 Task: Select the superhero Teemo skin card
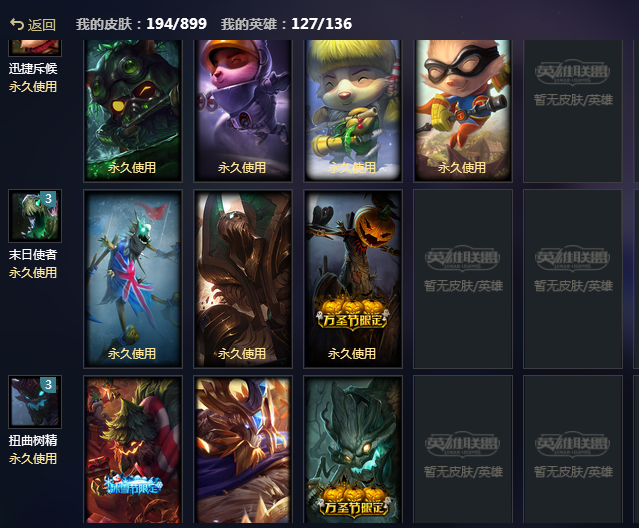click(463, 110)
